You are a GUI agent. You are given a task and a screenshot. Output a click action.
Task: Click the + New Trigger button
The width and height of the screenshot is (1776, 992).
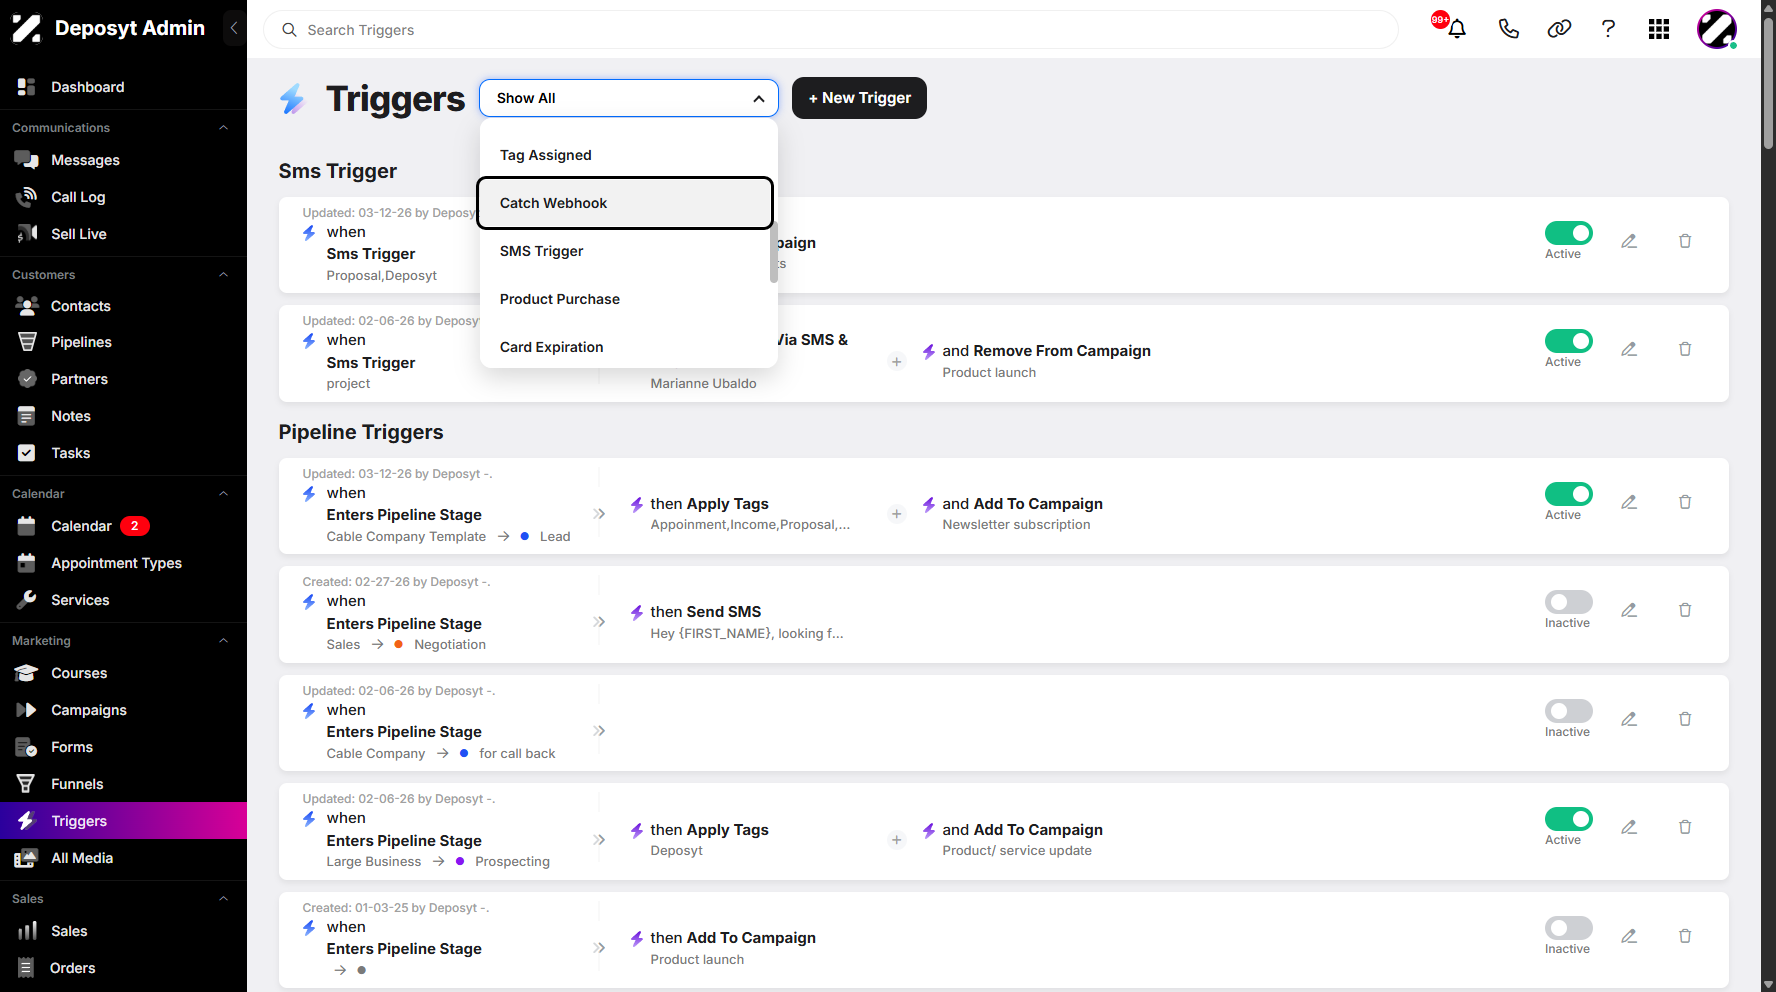coord(859,98)
